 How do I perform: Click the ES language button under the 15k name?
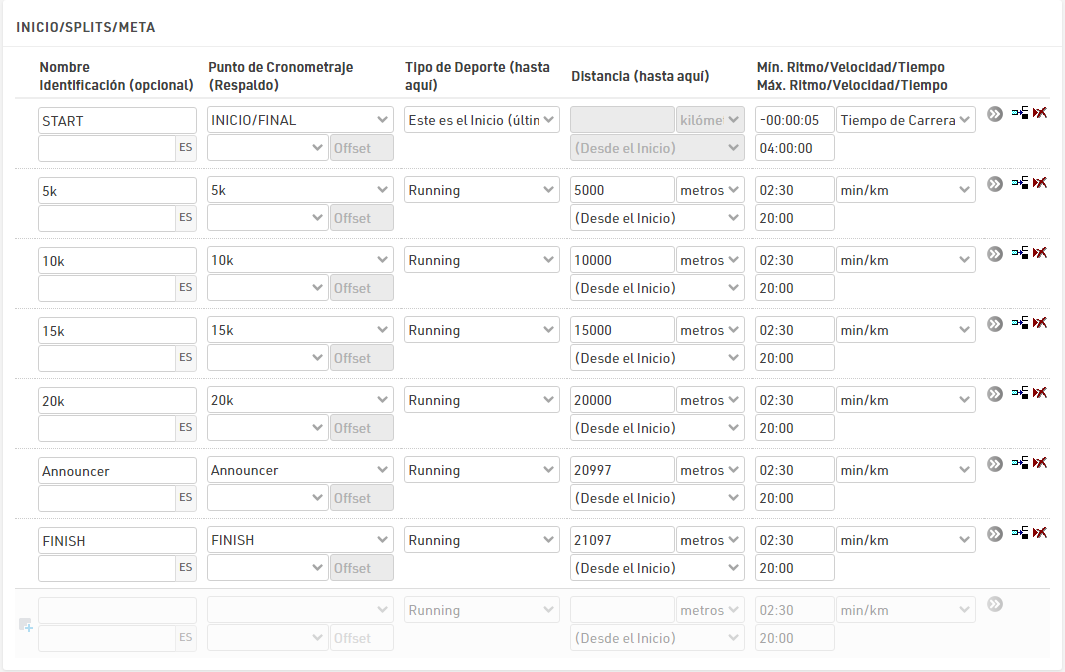tap(186, 358)
